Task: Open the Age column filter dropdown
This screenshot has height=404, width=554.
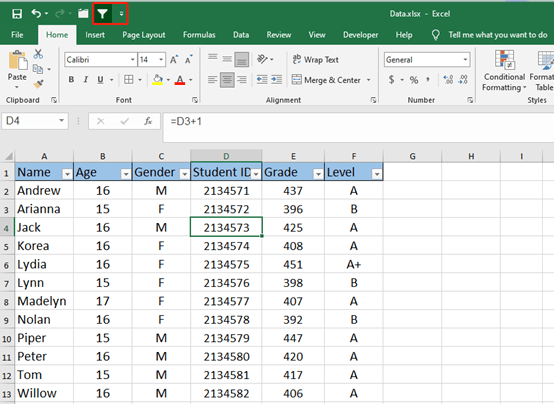Action: (126, 174)
